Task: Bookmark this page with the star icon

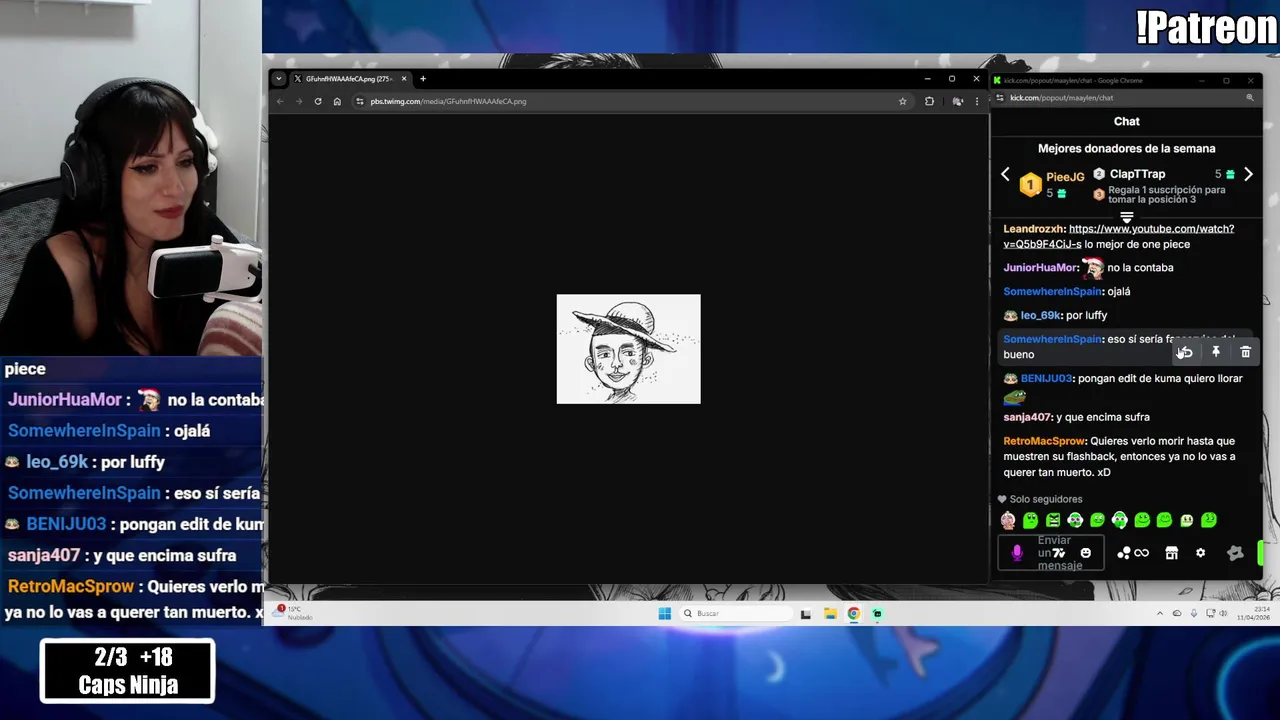Action: pos(902,101)
